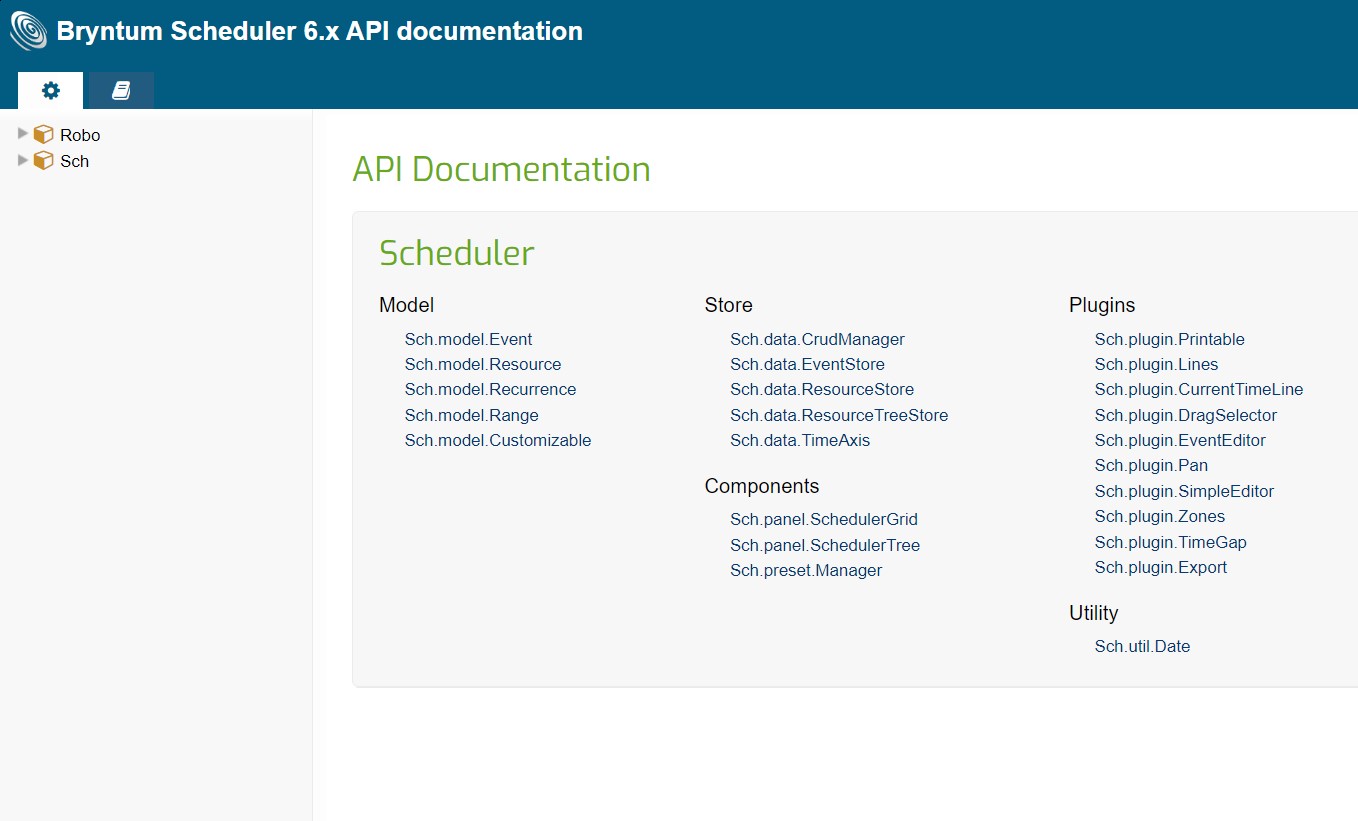Click the Components section heading
The height and width of the screenshot is (821, 1358).
pyautogui.click(x=761, y=486)
